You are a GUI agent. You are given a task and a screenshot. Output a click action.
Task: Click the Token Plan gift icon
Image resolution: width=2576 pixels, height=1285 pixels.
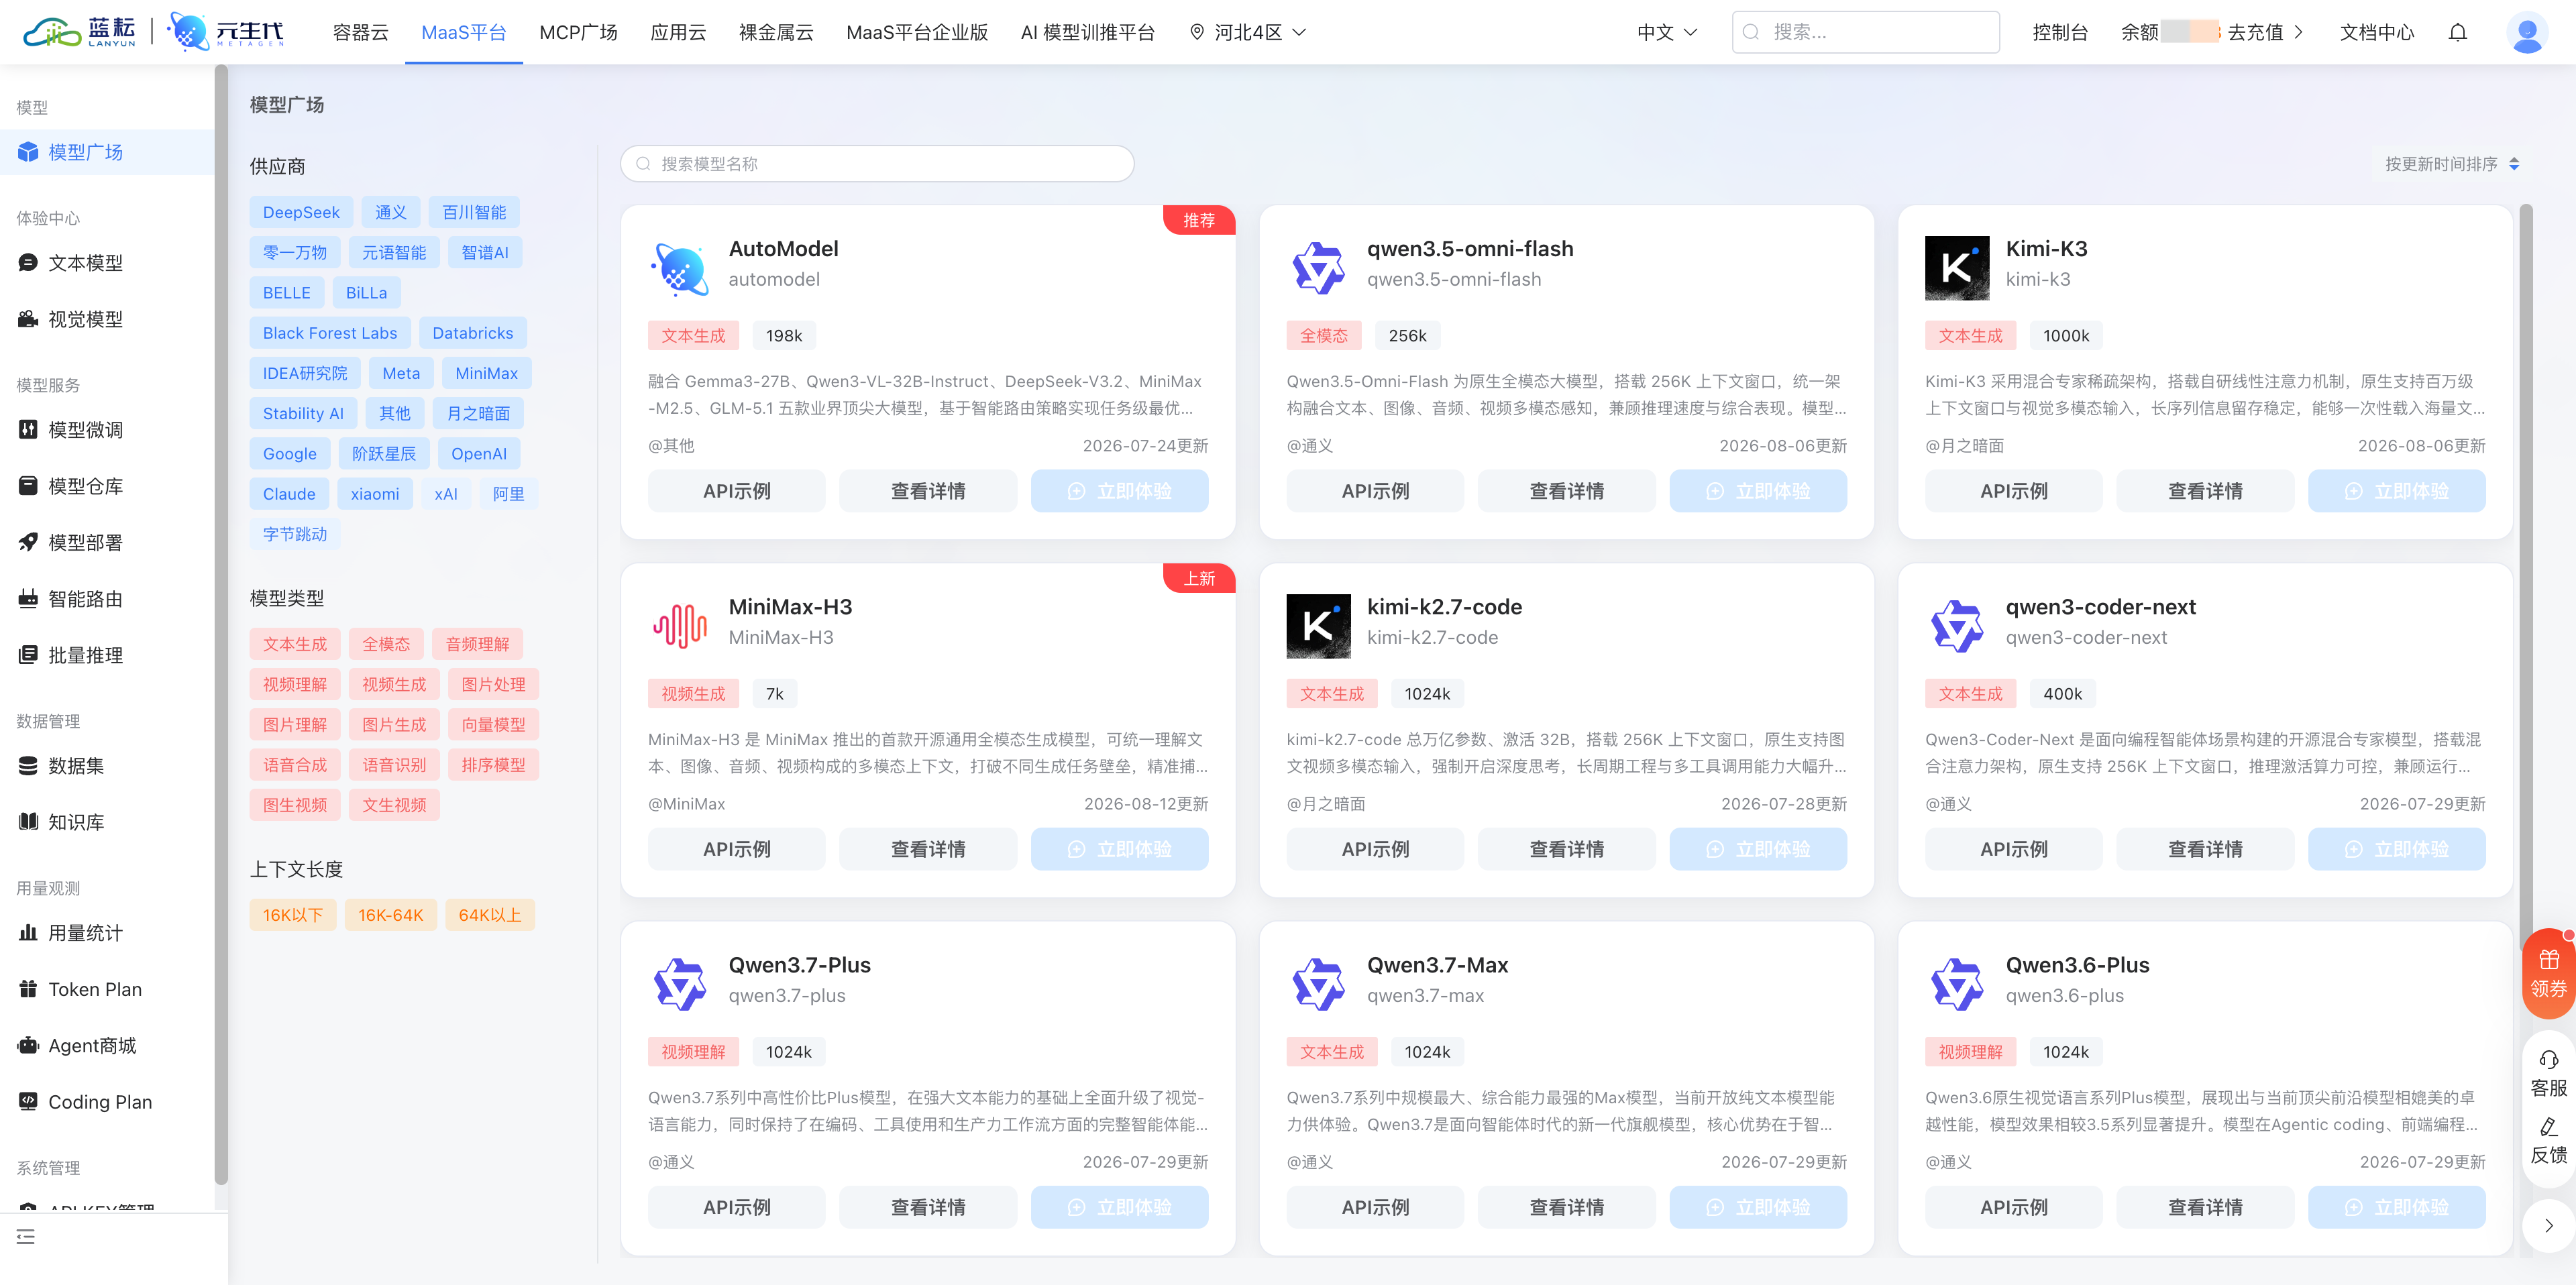pos(28,989)
